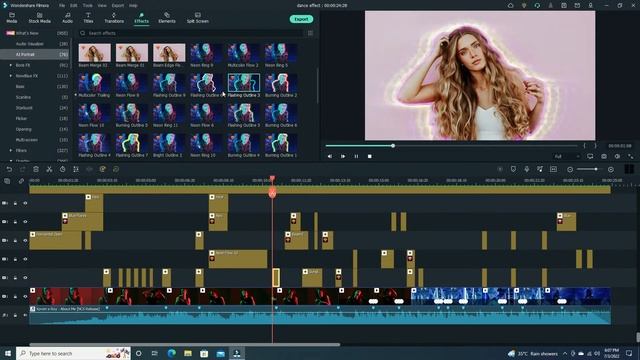Start voiceover recording with the microphone icon
The height and width of the screenshot is (360, 640).
click(x=527, y=169)
